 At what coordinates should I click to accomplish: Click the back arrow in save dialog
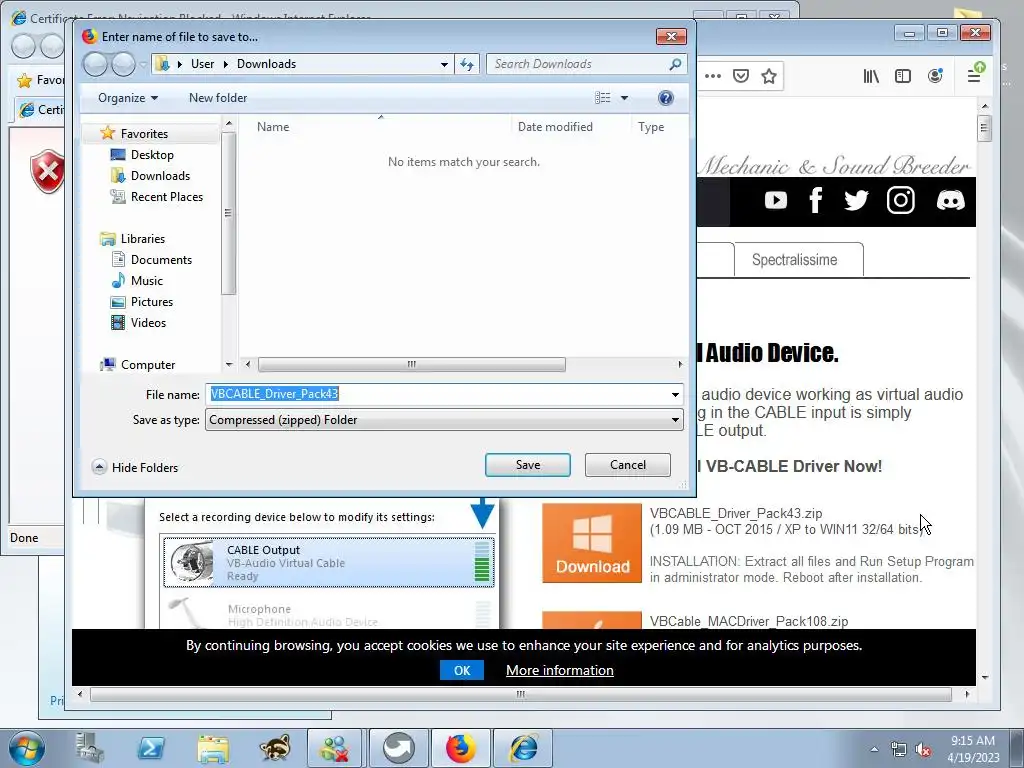click(95, 64)
